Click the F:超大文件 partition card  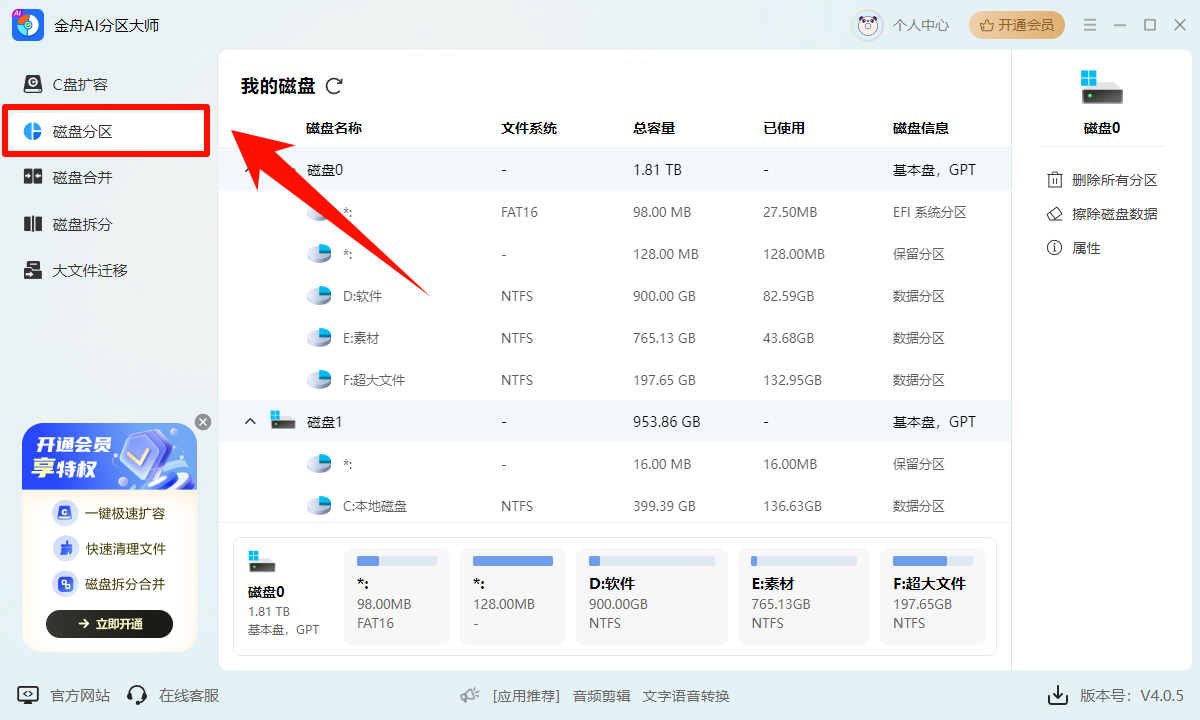(932, 596)
